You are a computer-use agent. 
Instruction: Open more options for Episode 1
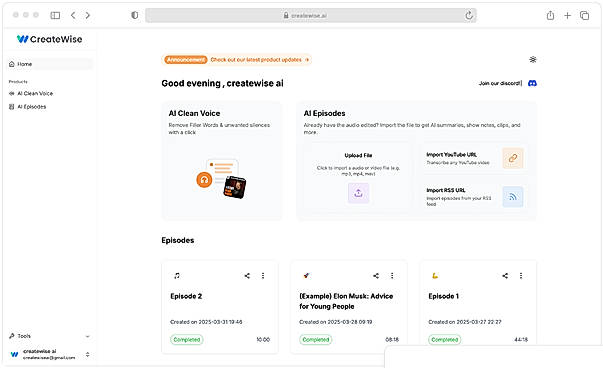point(521,276)
